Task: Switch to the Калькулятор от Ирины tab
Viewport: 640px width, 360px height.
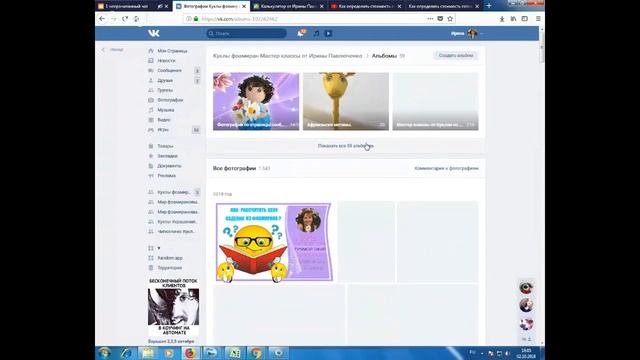Action: 288,6
